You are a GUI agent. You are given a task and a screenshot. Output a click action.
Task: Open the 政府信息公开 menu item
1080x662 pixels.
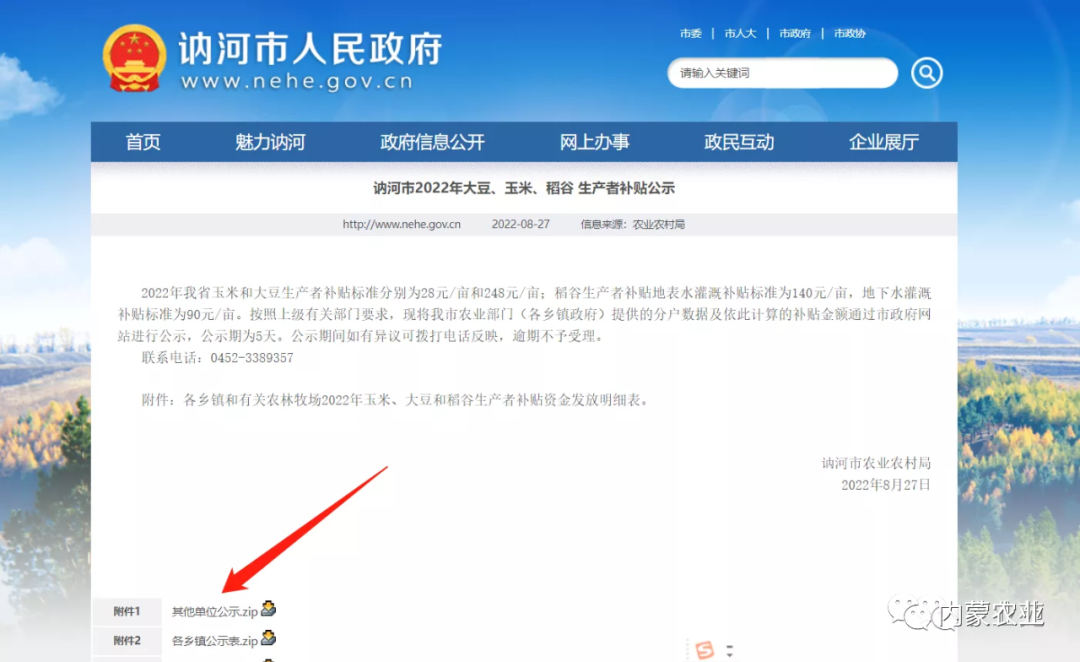(433, 142)
